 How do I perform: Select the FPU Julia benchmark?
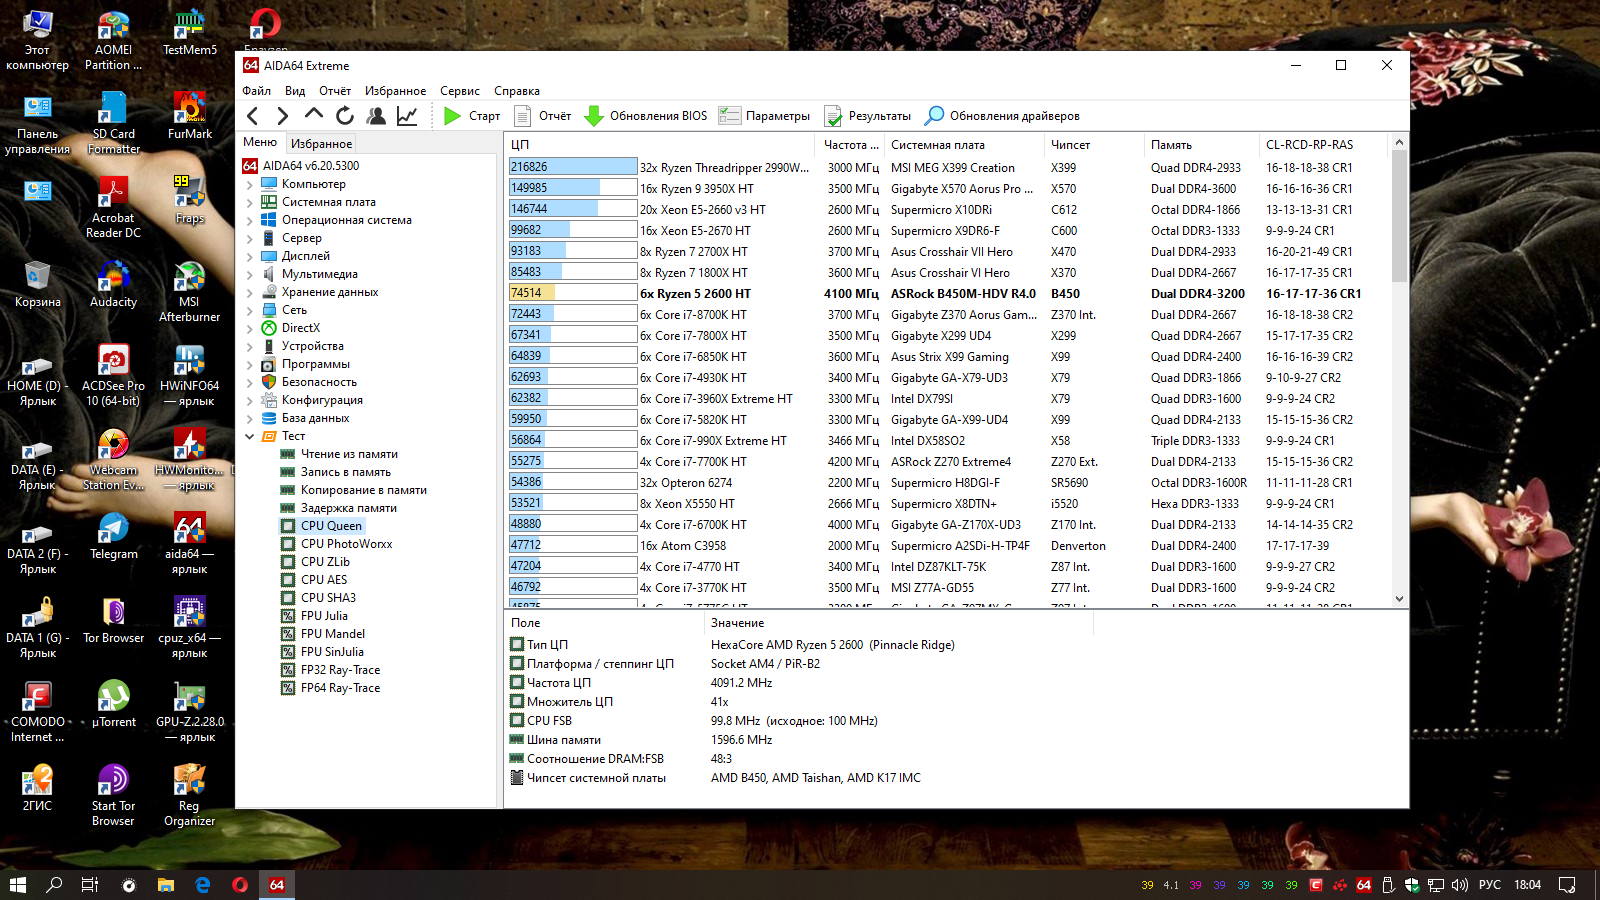point(324,616)
